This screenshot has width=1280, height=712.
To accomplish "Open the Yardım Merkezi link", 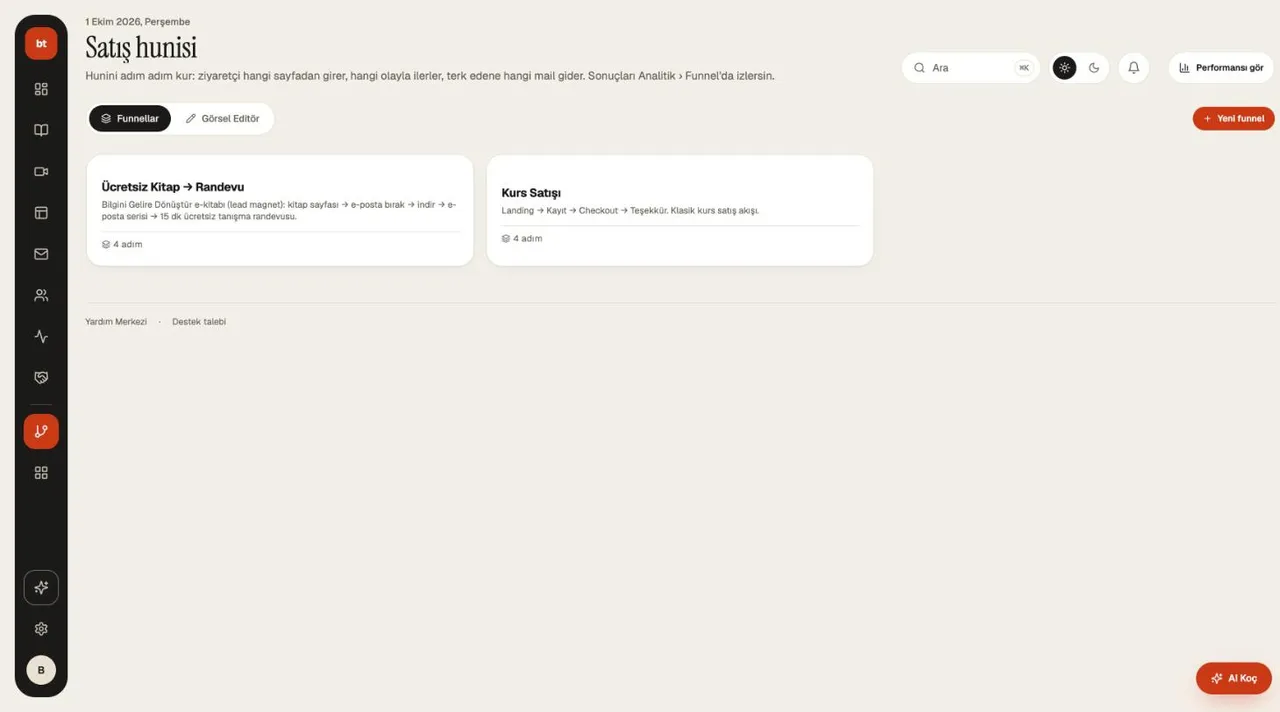I will [x=116, y=322].
